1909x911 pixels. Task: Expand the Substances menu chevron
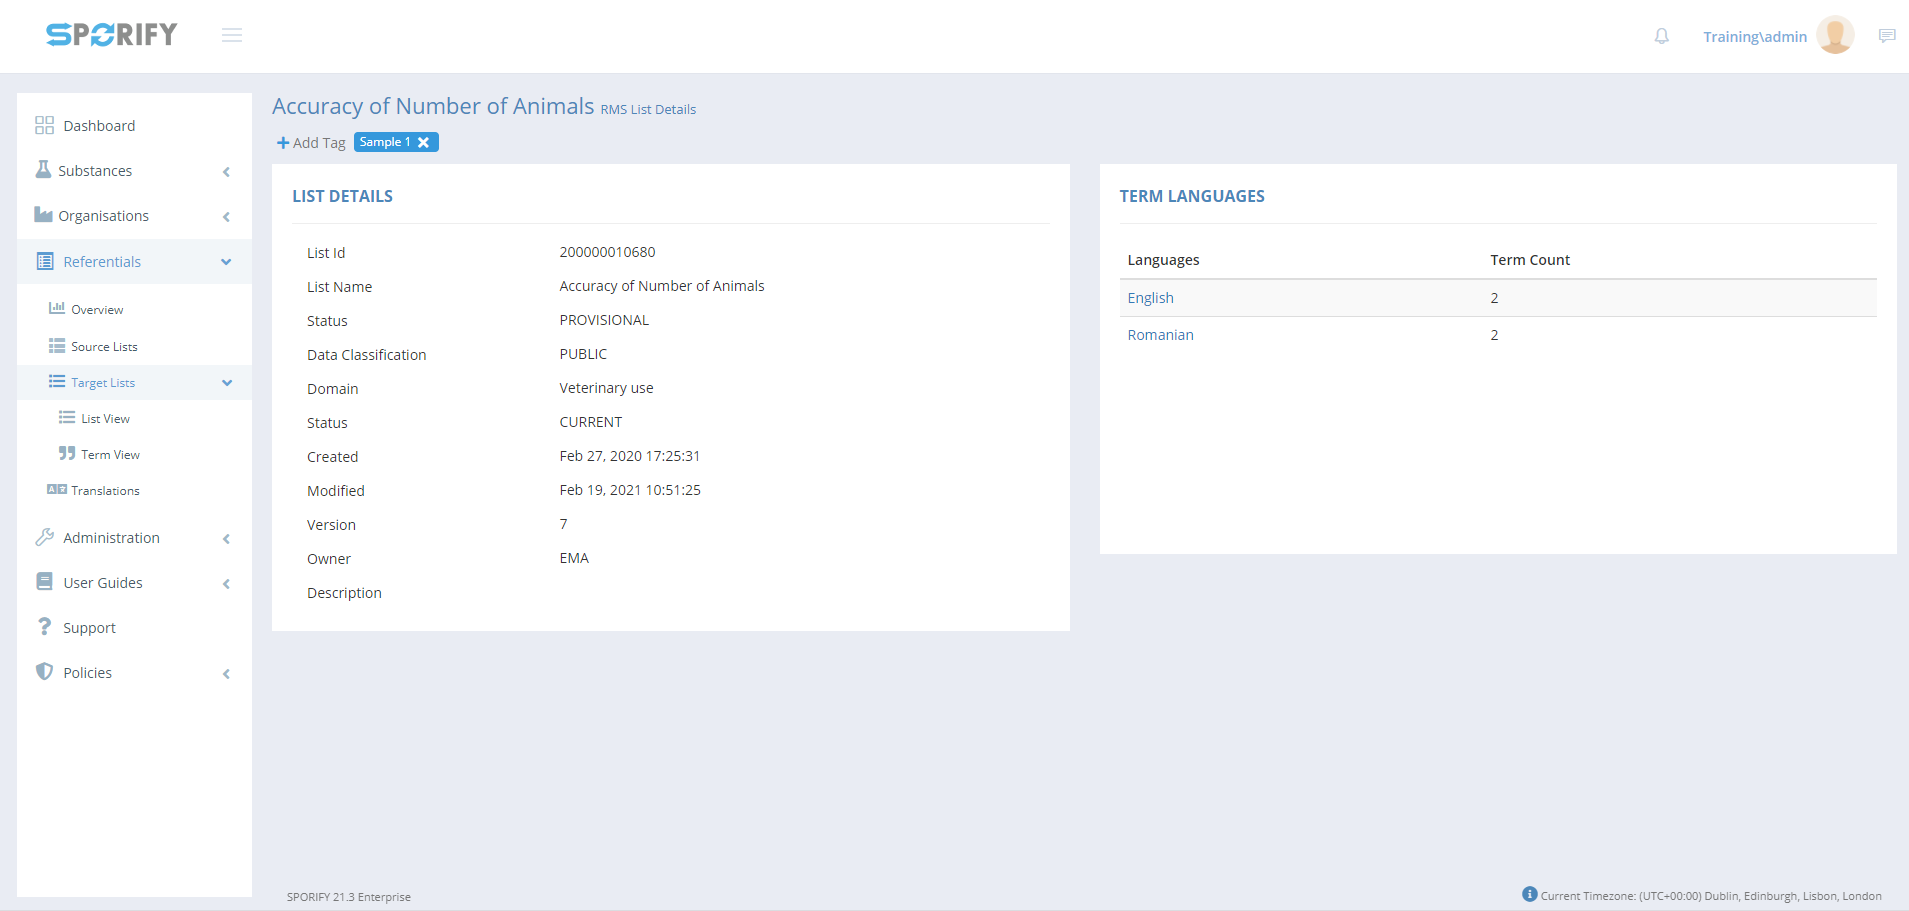click(x=226, y=172)
